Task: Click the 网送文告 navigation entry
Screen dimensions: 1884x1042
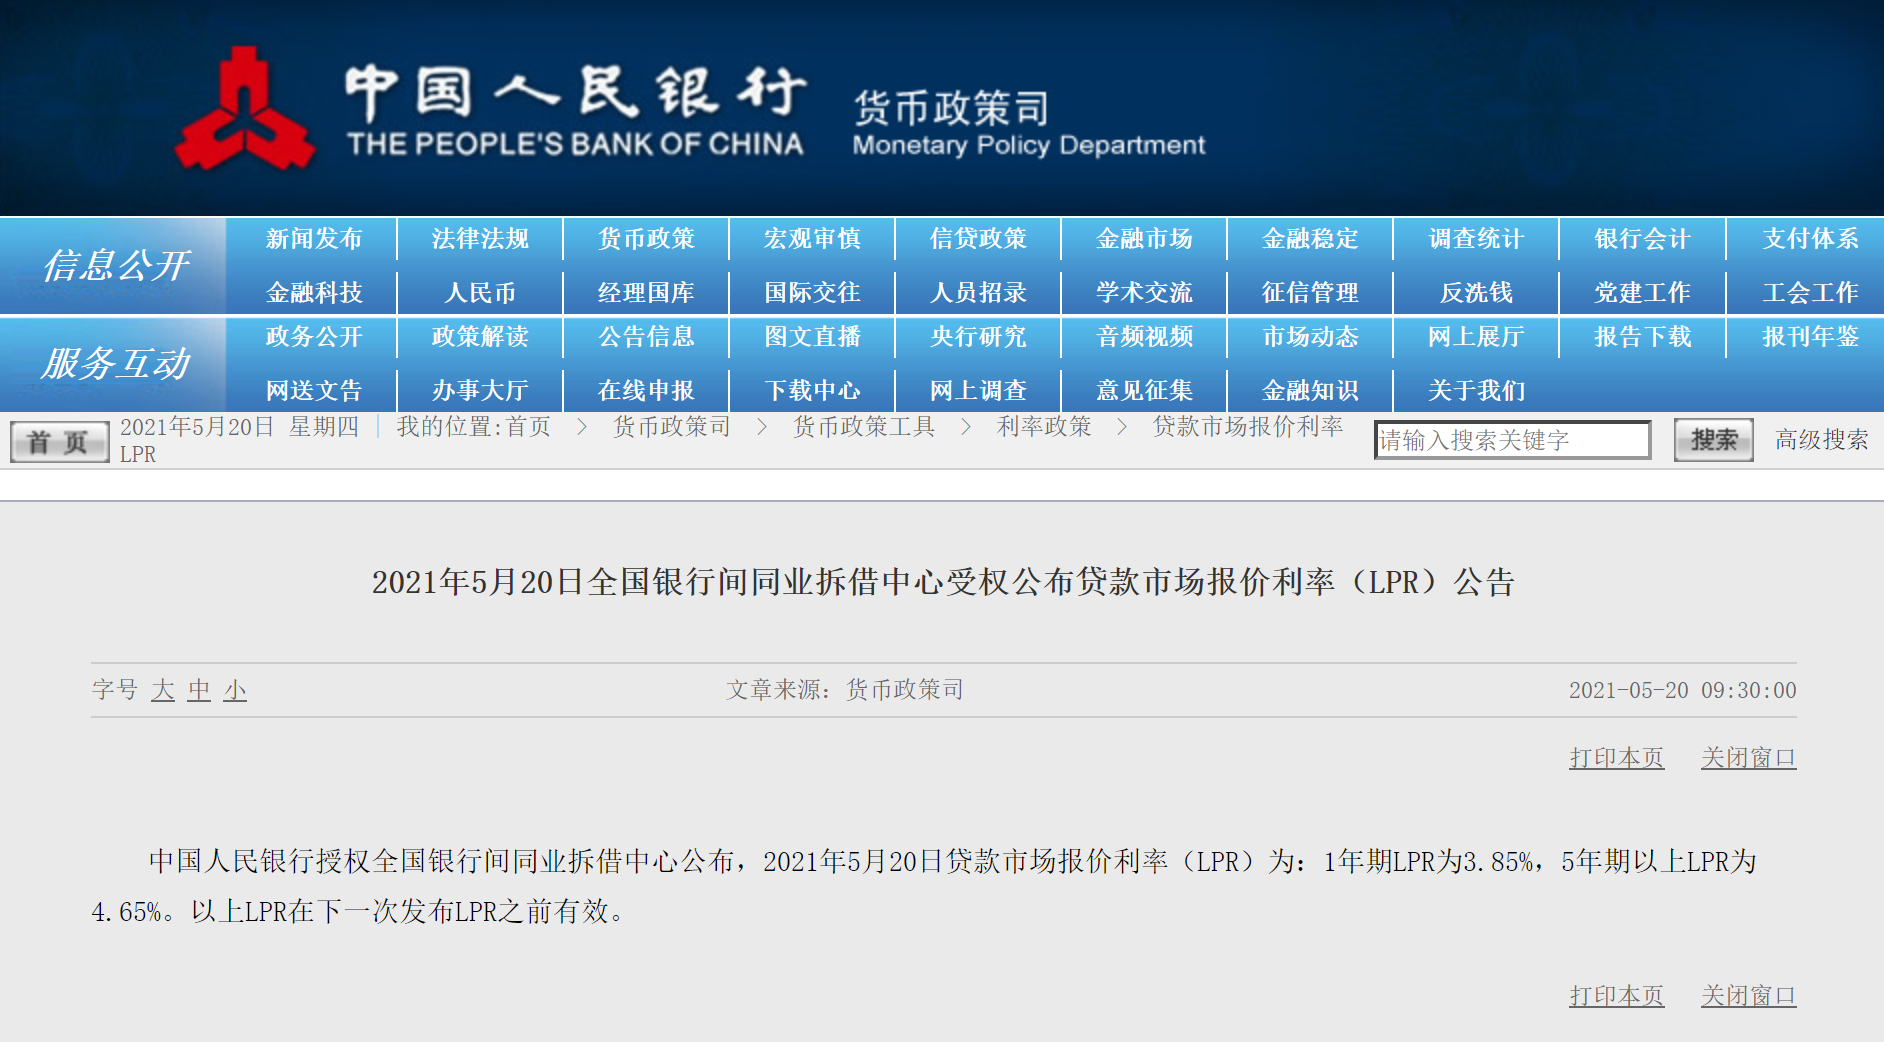Action: pos(314,391)
